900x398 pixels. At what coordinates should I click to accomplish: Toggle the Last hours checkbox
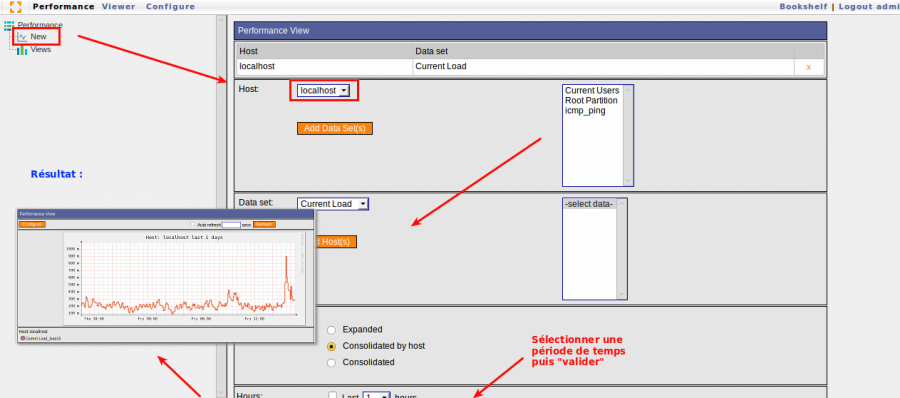(332, 396)
